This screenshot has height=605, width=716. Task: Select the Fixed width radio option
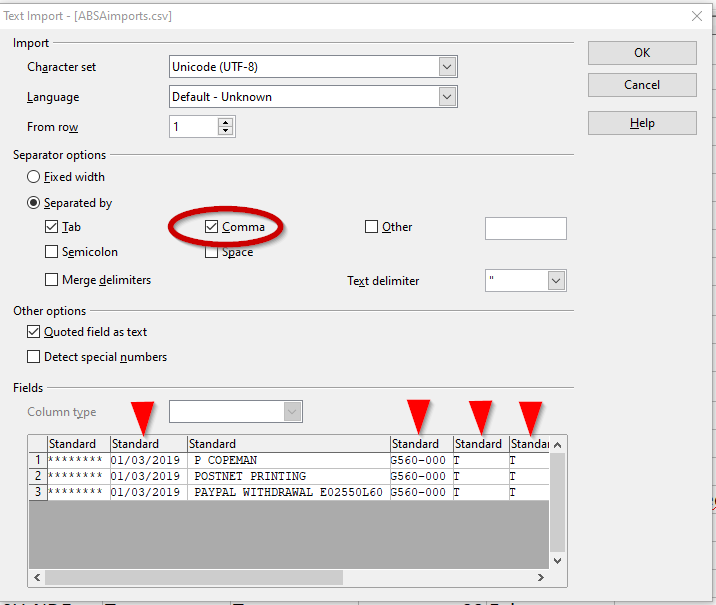(35, 177)
